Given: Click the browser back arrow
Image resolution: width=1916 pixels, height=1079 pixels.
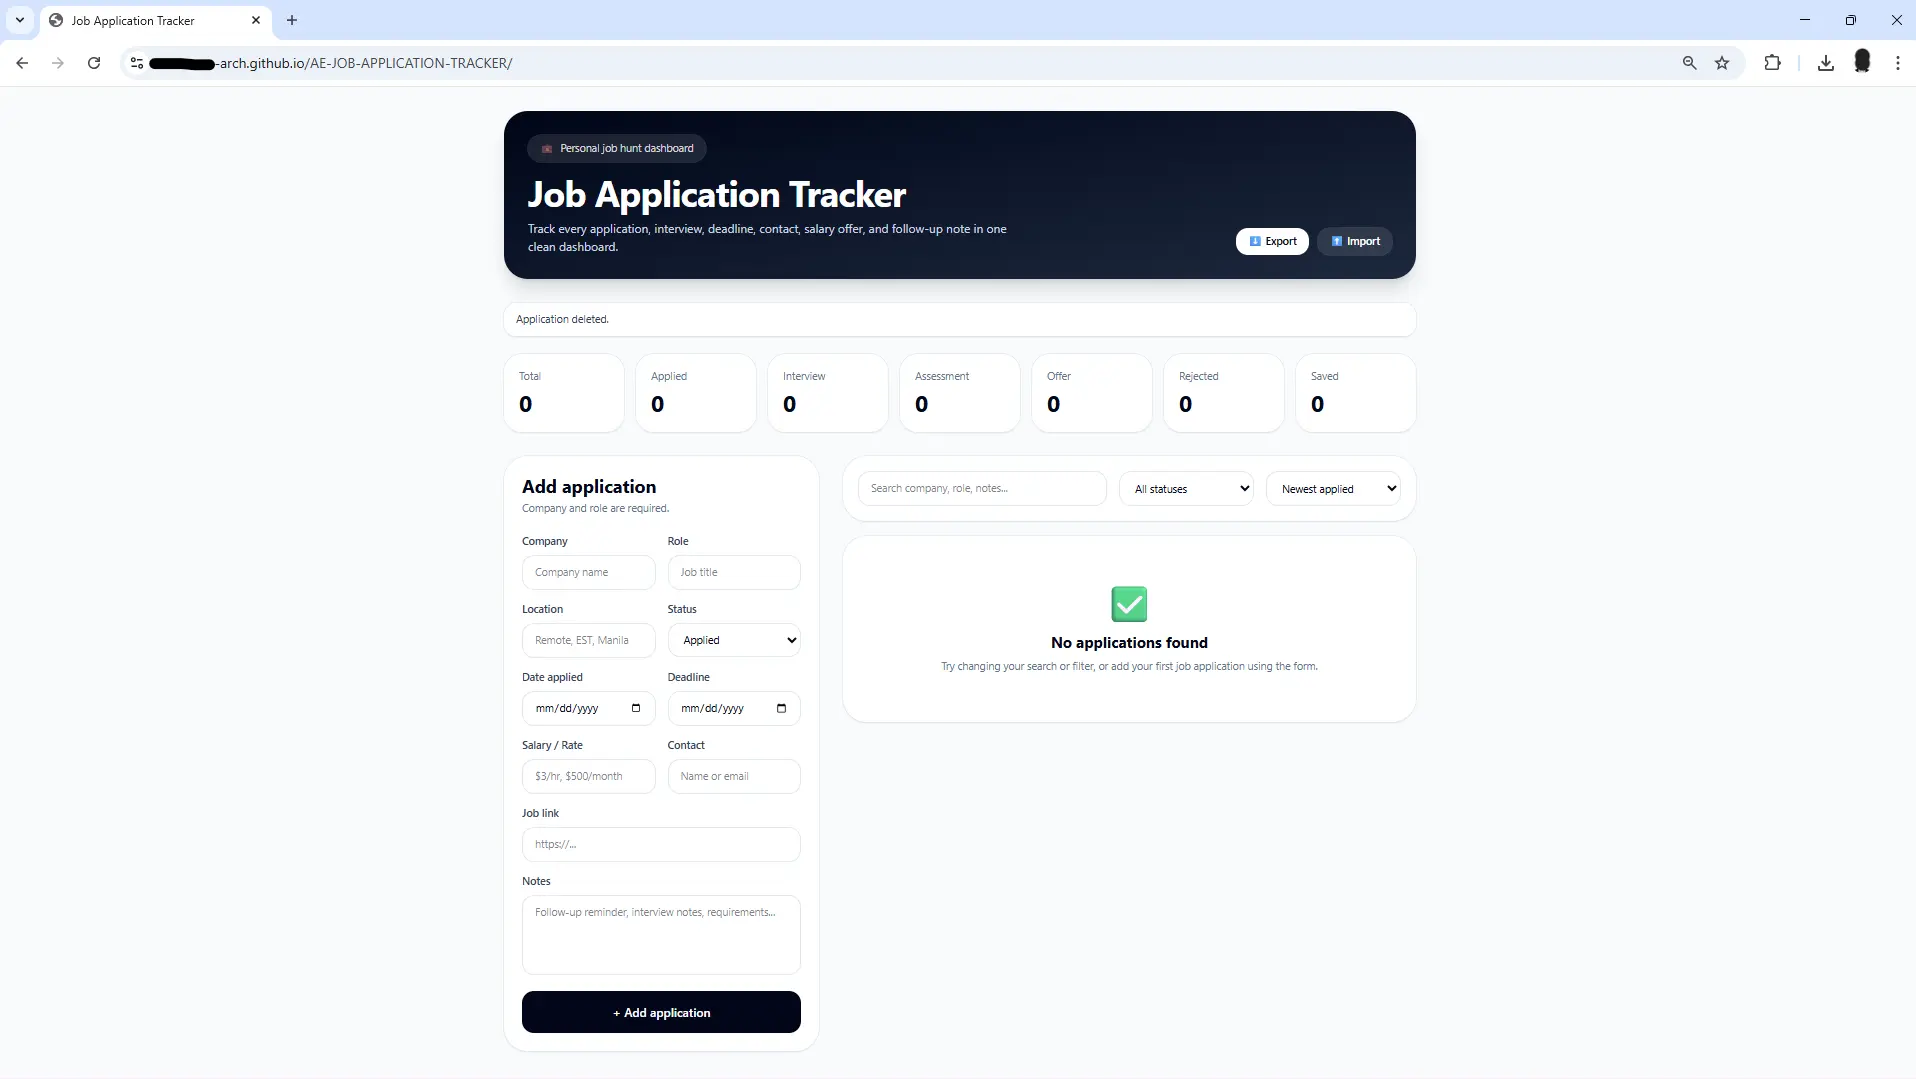Looking at the screenshot, I should [22, 63].
